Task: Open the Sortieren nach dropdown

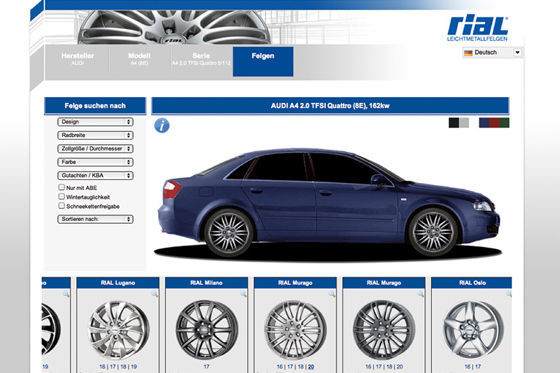Action: click(95, 219)
